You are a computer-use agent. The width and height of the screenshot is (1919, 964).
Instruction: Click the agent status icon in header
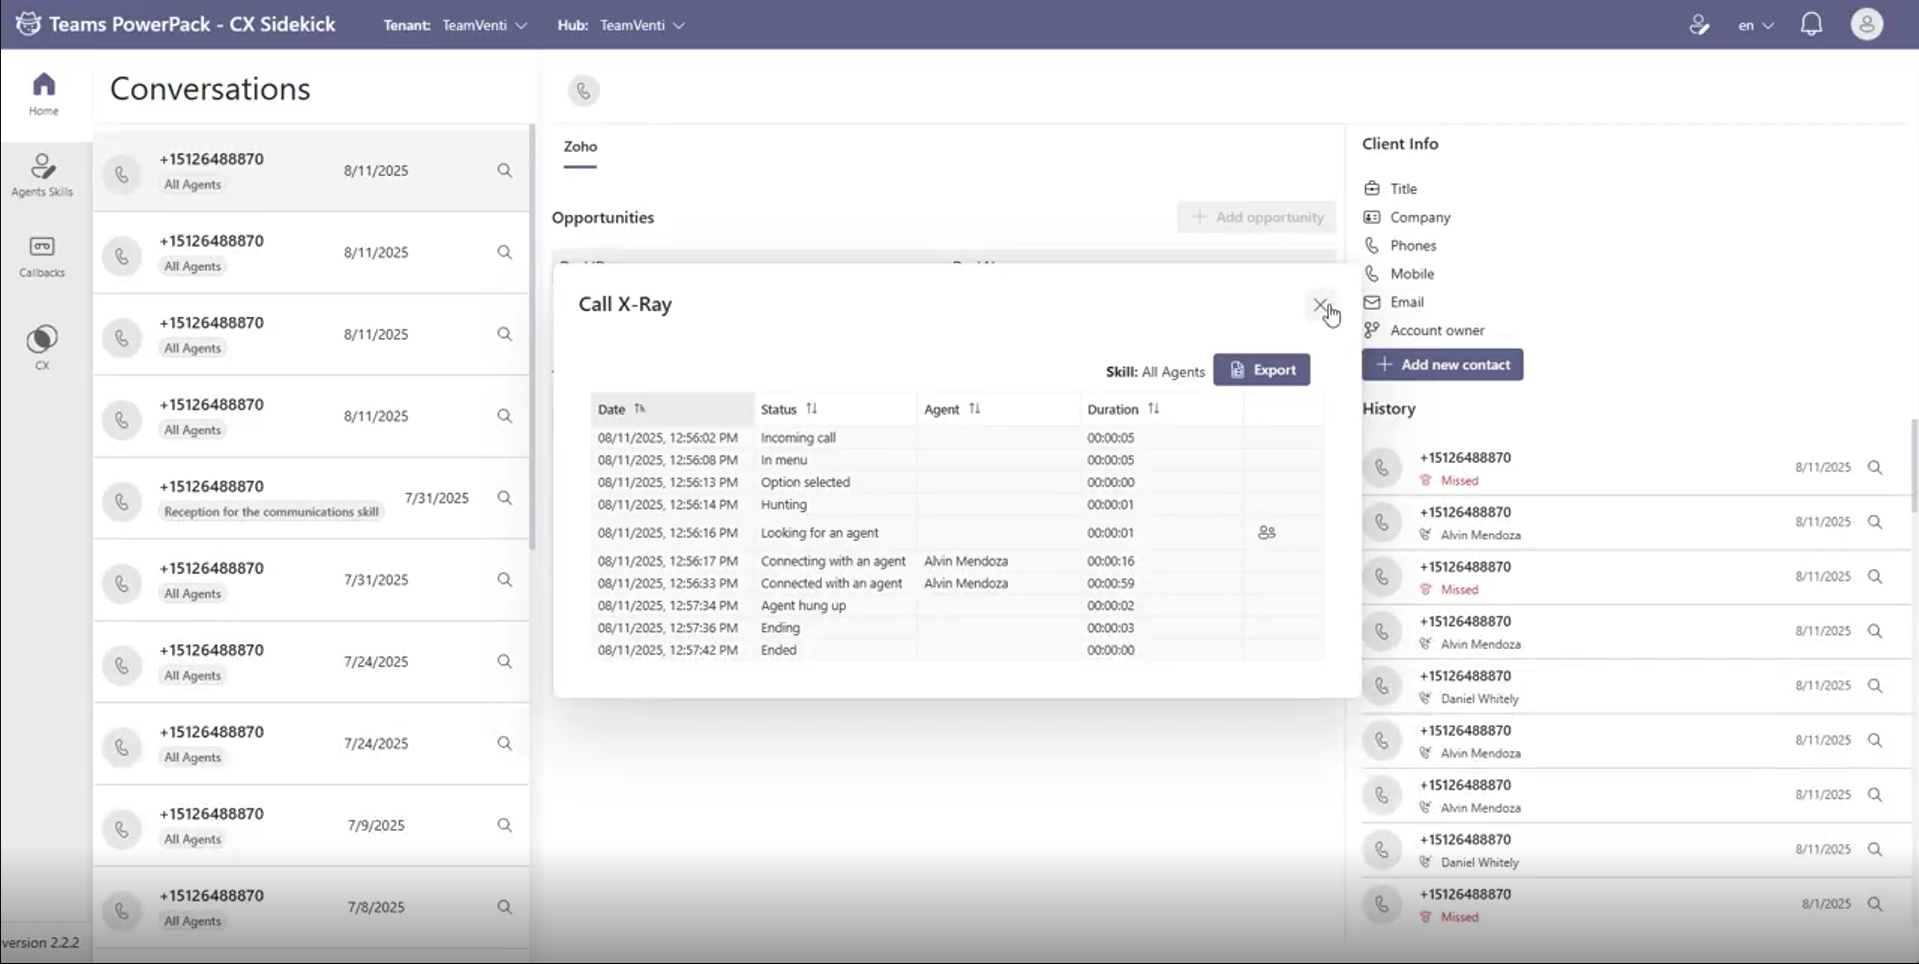(1698, 25)
